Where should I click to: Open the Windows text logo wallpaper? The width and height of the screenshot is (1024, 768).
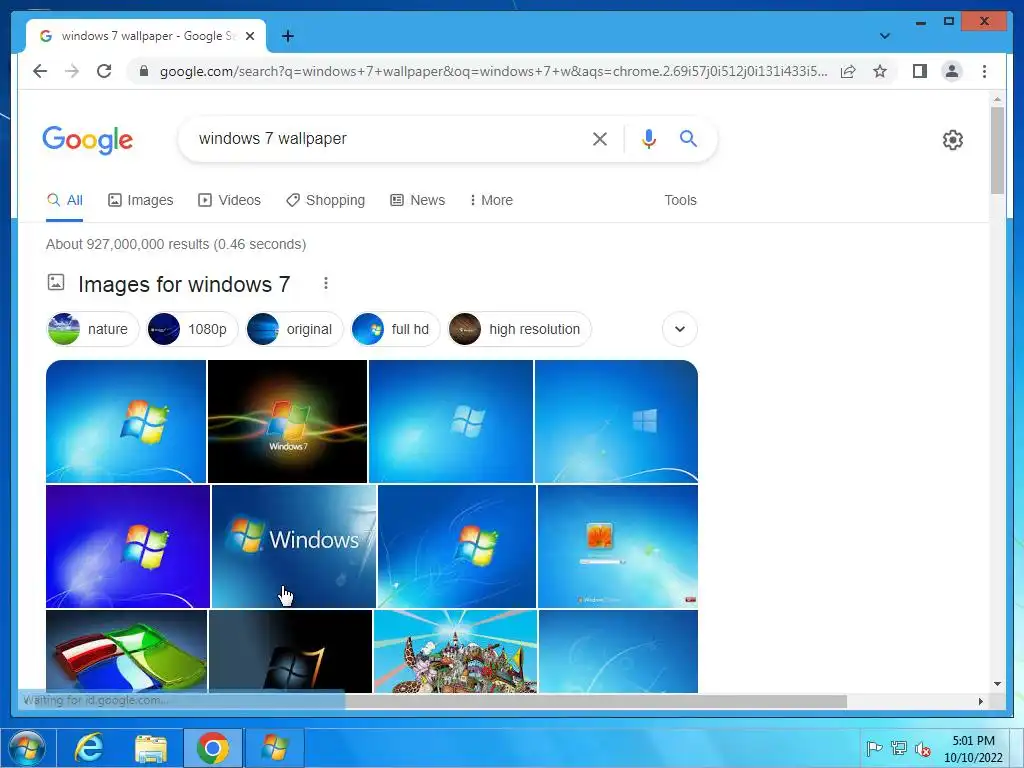click(x=294, y=547)
